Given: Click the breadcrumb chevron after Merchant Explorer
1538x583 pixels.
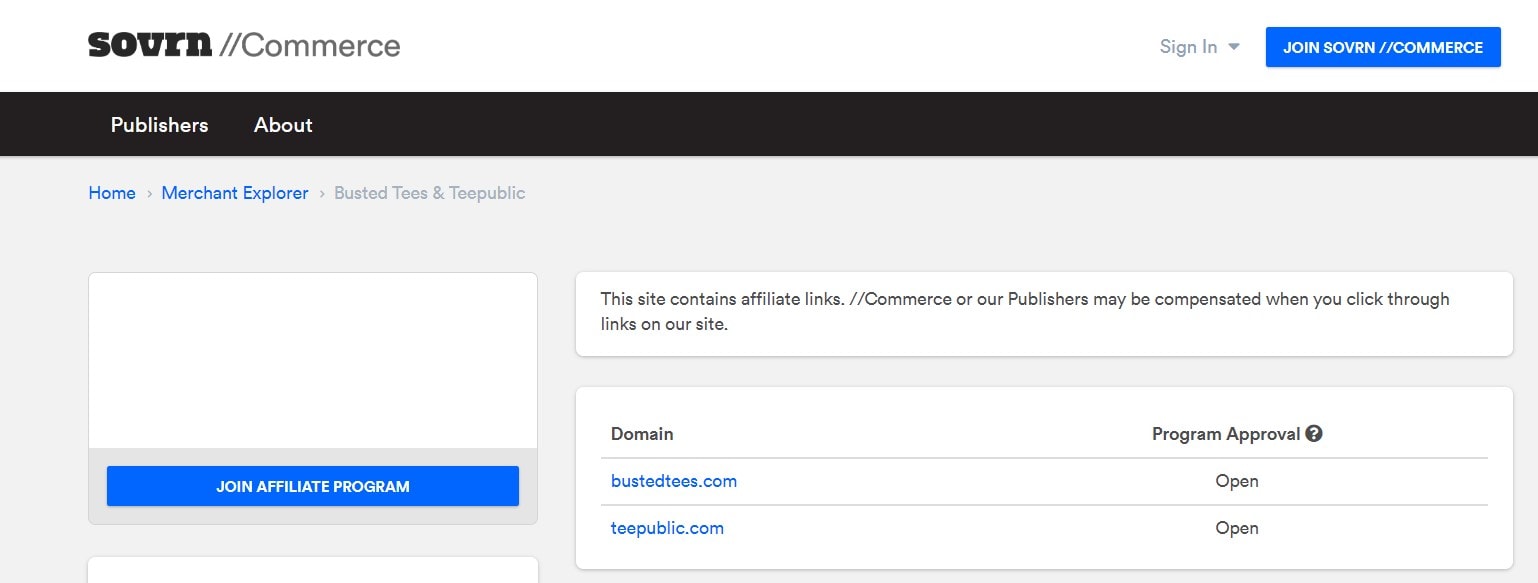Looking at the screenshot, I should 322,194.
